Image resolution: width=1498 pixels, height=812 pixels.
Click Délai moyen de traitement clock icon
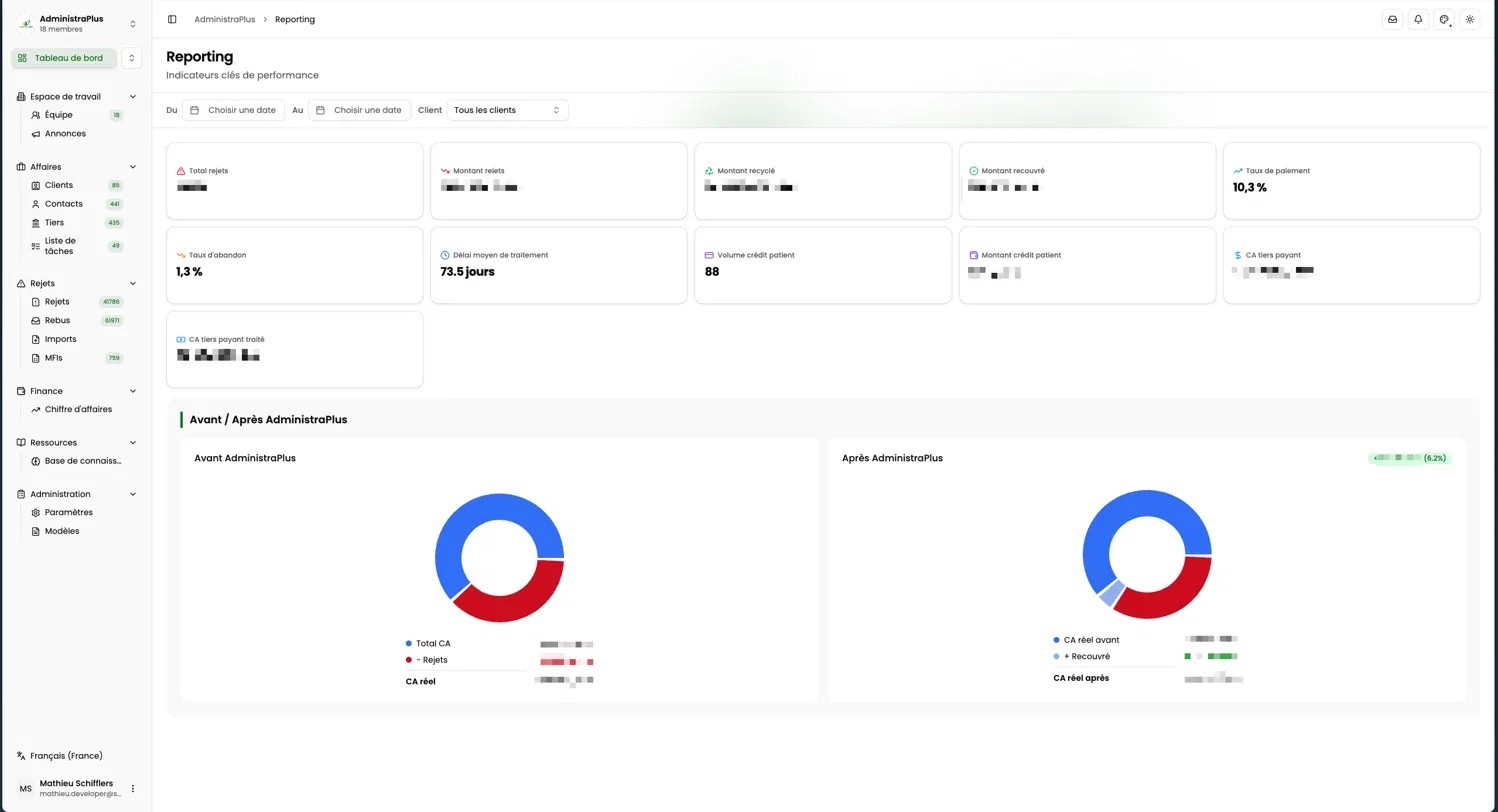(x=445, y=255)
